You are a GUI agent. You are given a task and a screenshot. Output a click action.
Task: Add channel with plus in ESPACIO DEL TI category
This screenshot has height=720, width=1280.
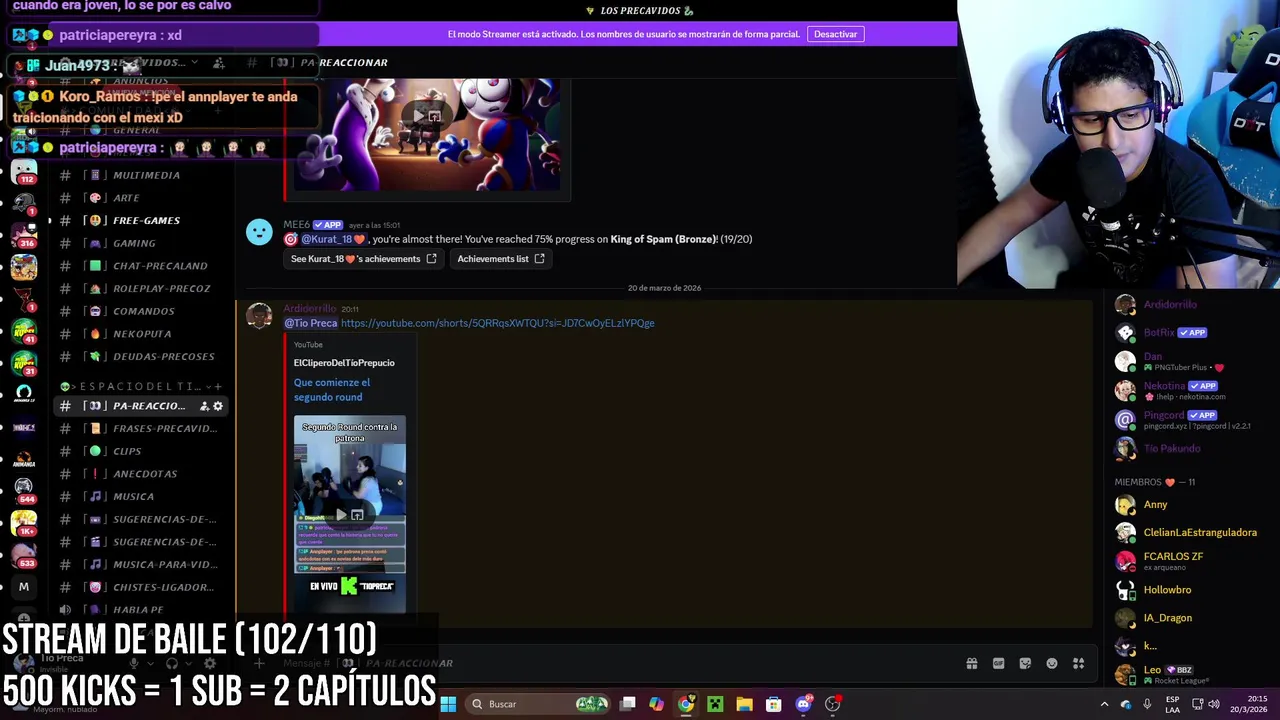[x=218, y=386]
